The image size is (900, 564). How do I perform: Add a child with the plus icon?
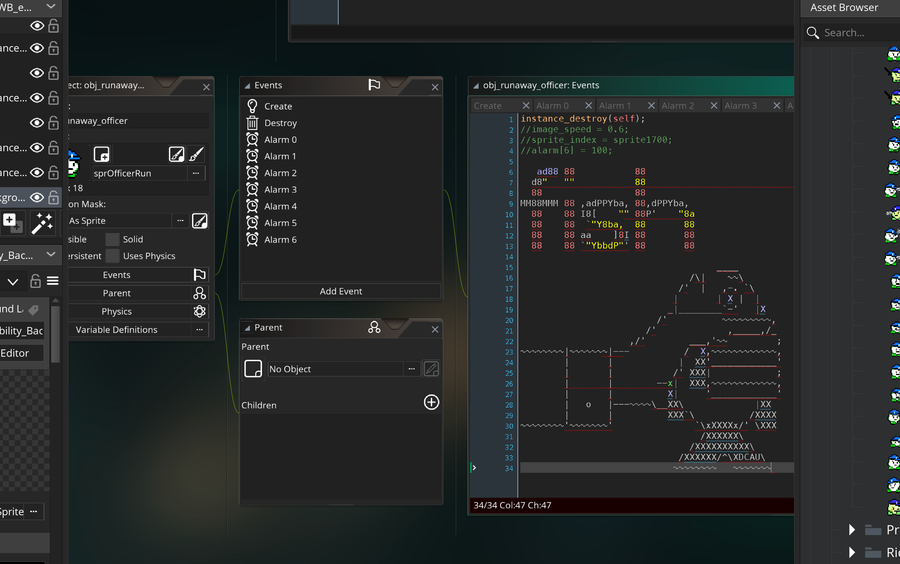(x=432, y=402)
